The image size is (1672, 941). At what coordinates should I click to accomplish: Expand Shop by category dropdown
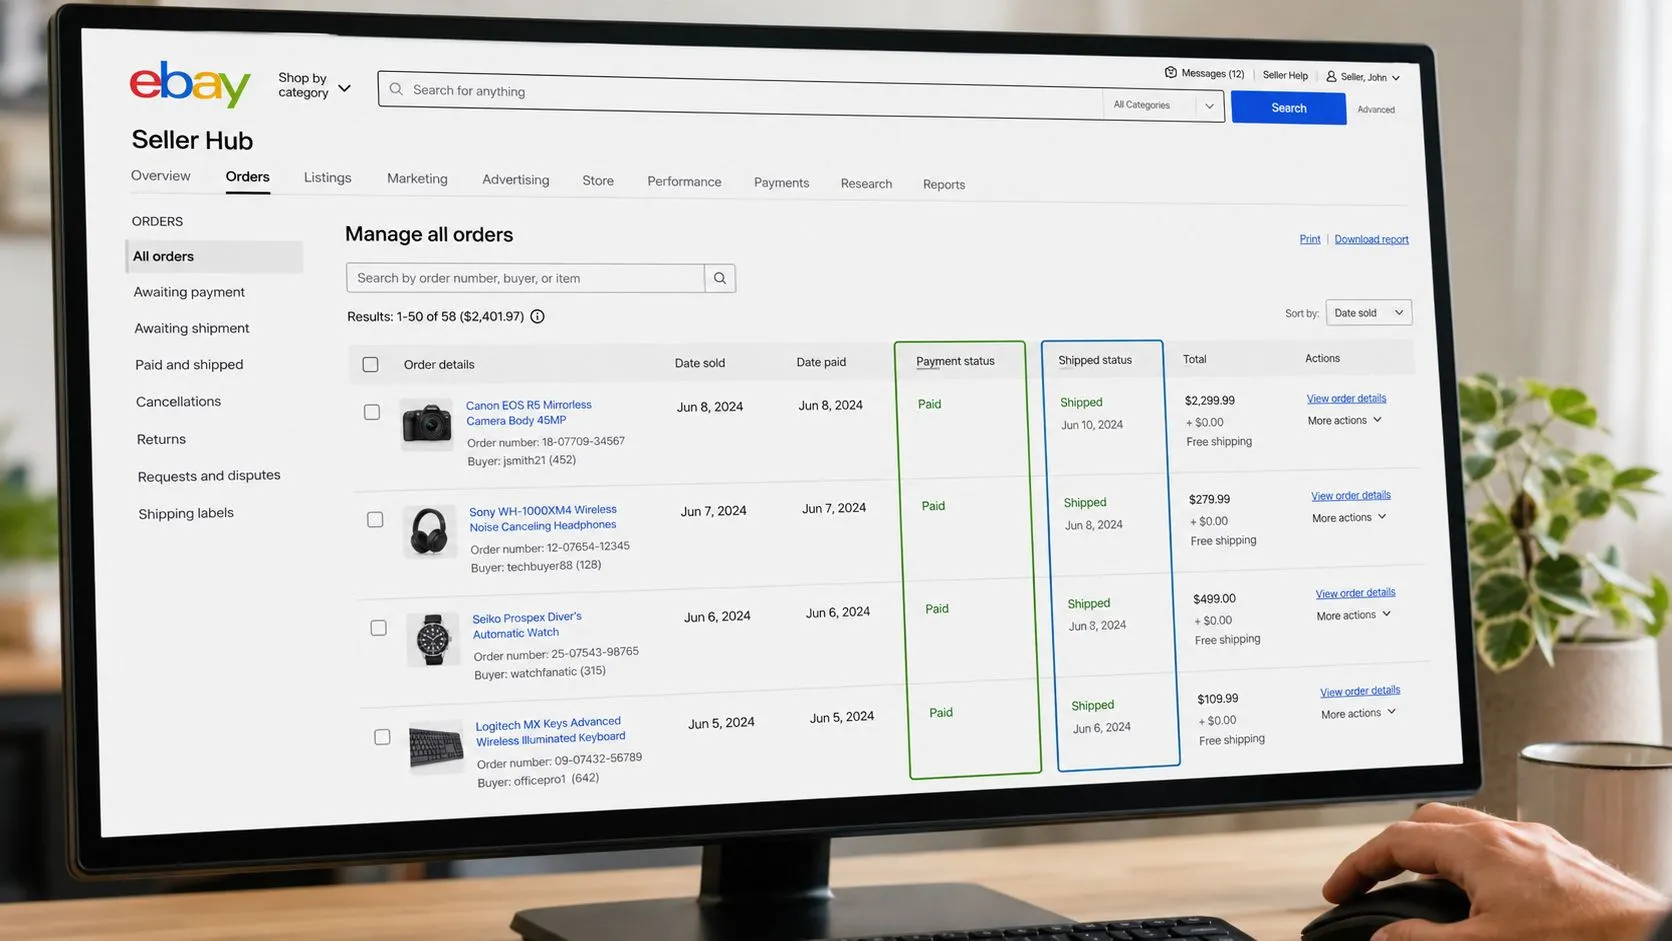click(314, 85)
